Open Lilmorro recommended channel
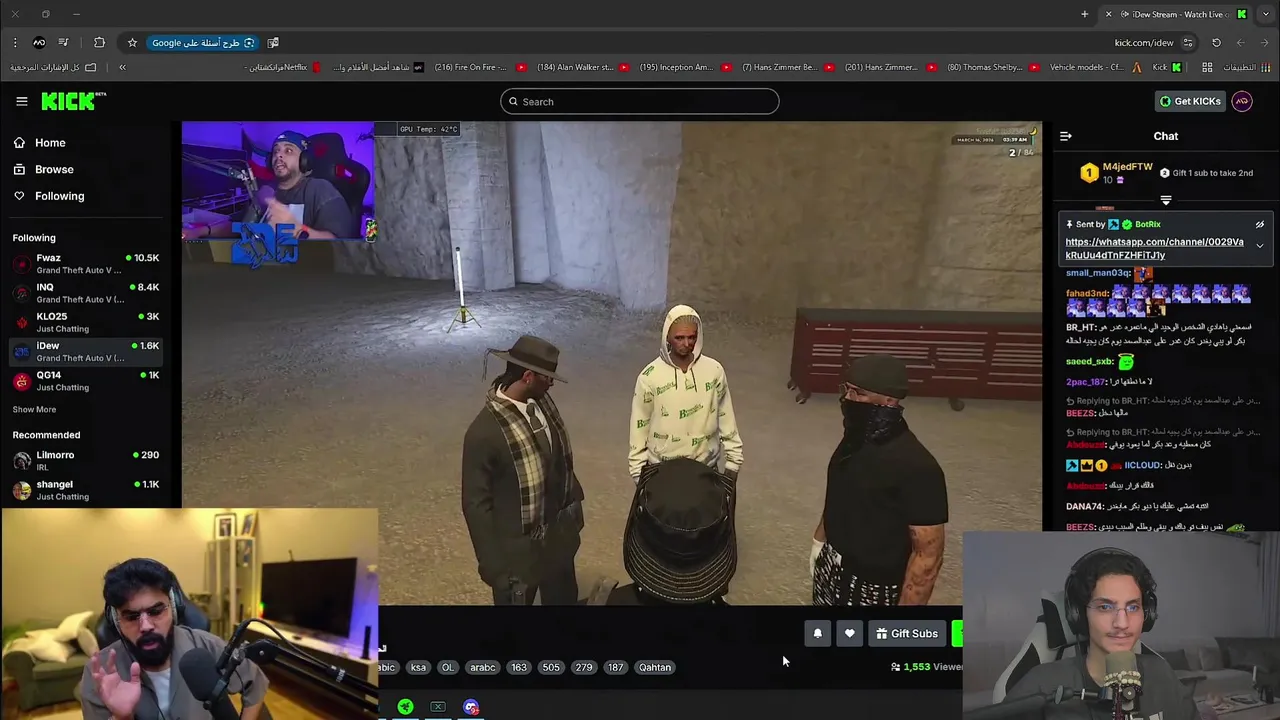Screen dimensions: 1280x720 point(85,461)
